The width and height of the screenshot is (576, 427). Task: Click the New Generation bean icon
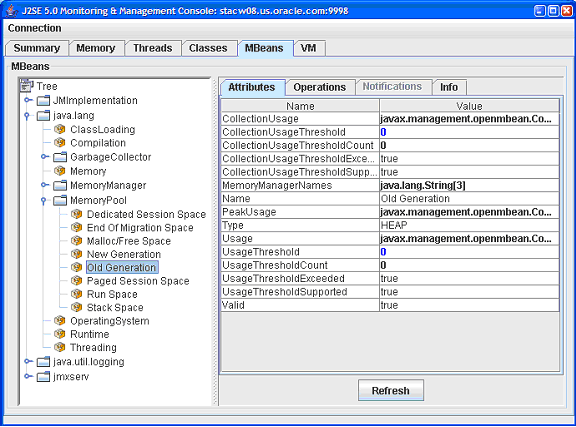coord(76,254)
